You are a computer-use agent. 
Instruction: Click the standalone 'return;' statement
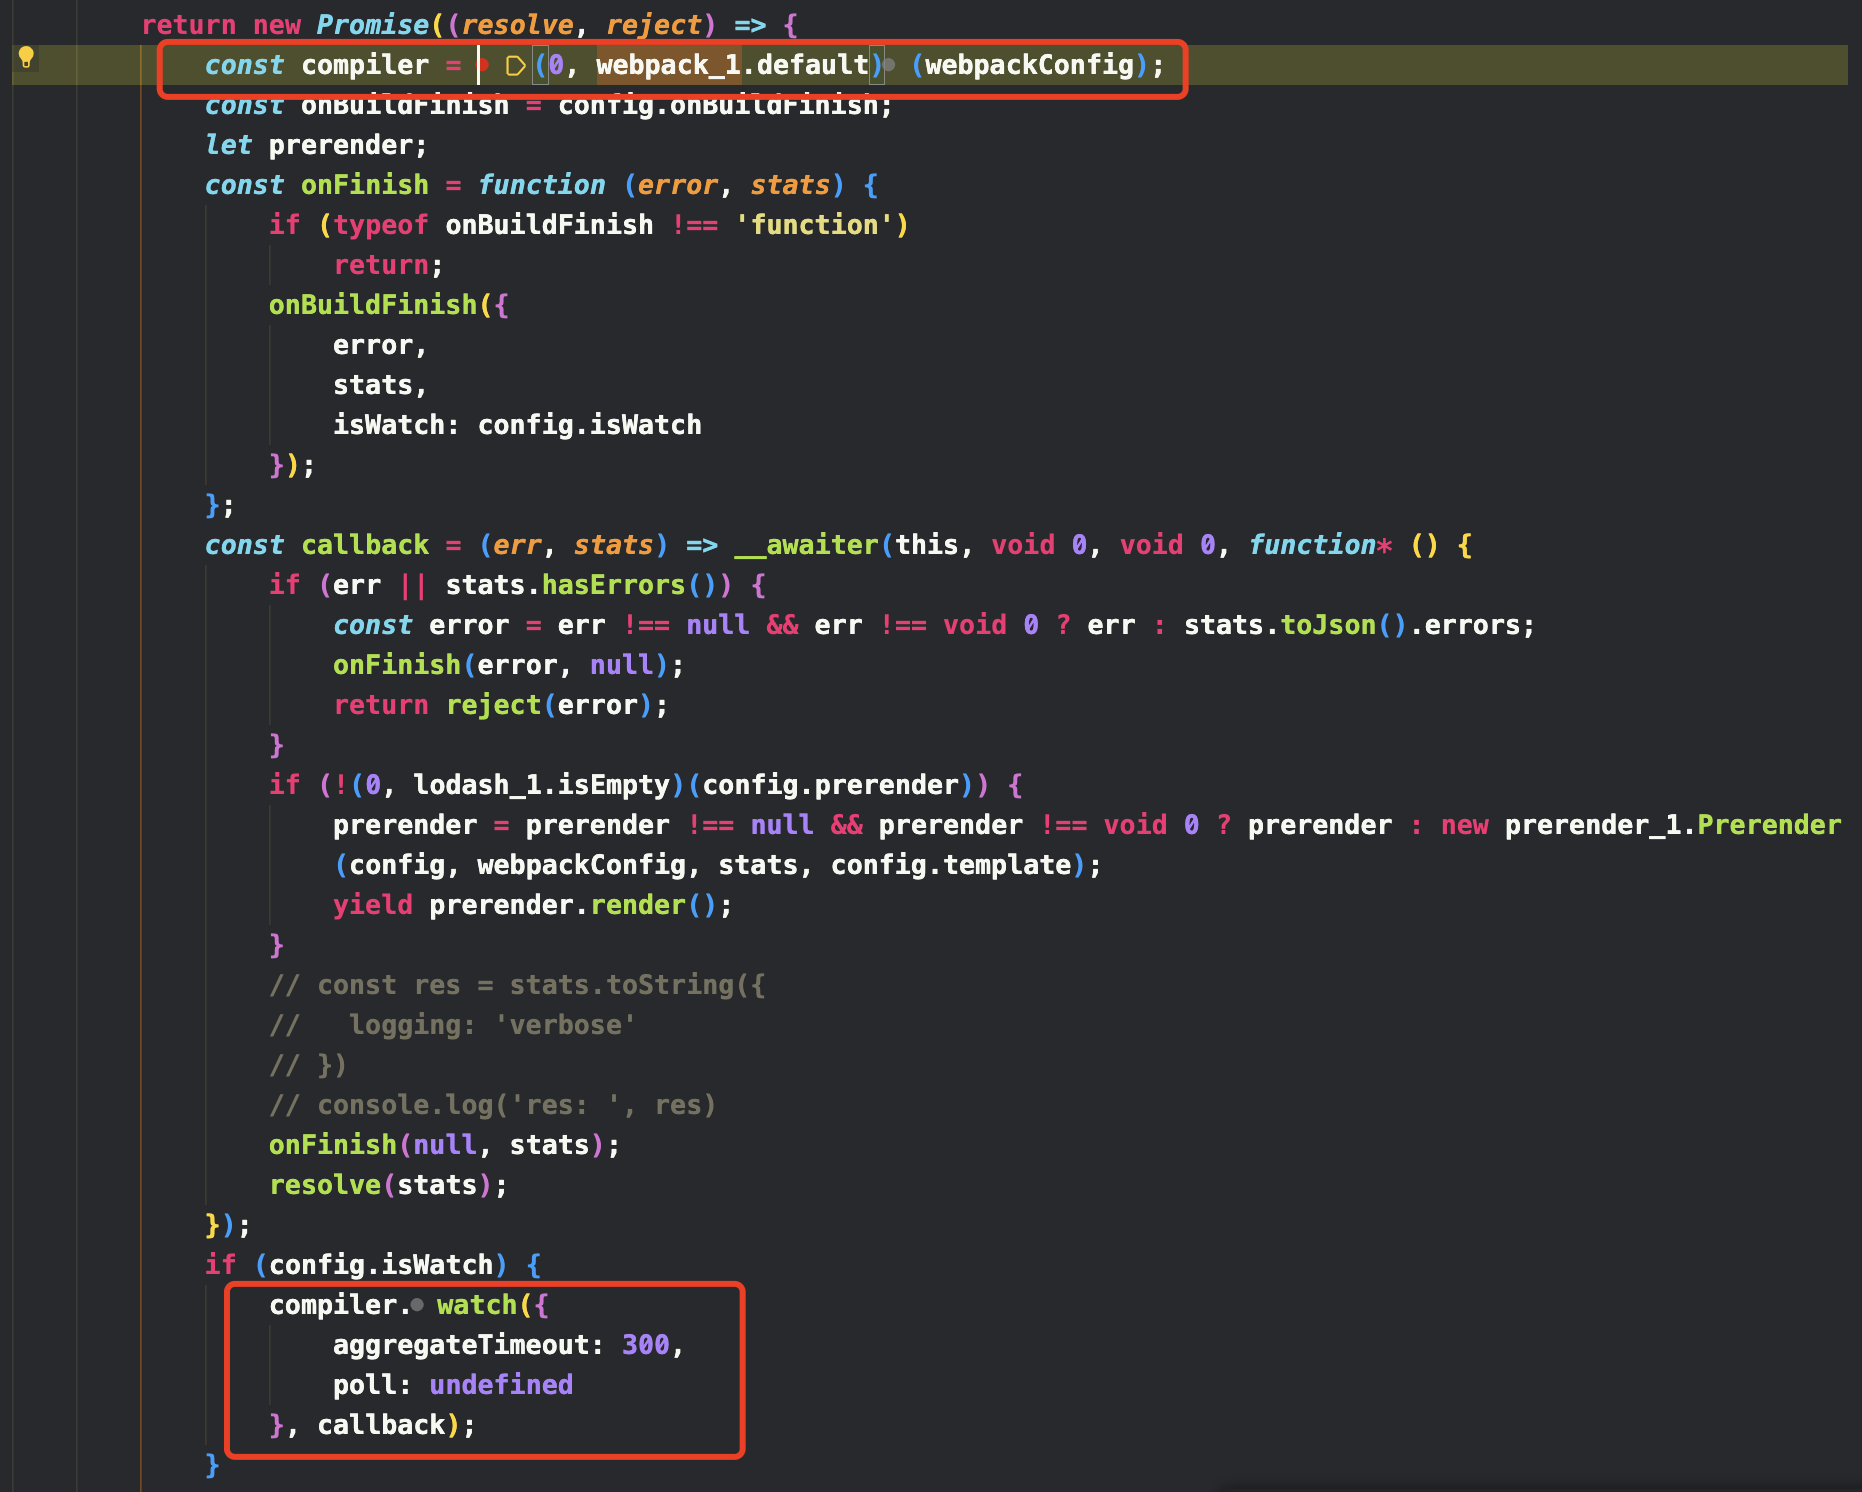coord(389,265)
